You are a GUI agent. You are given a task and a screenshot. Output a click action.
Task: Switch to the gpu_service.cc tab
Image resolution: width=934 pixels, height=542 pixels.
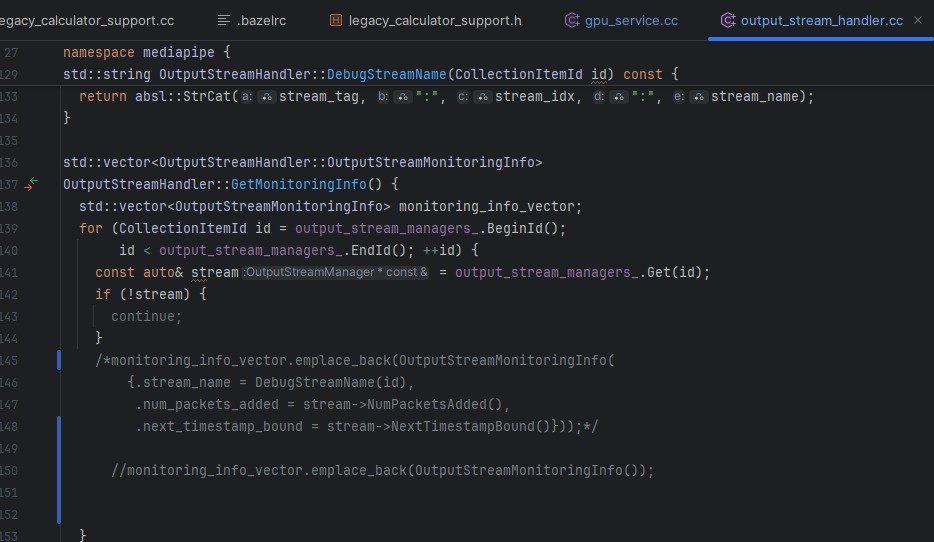click(x=621, y=20)
